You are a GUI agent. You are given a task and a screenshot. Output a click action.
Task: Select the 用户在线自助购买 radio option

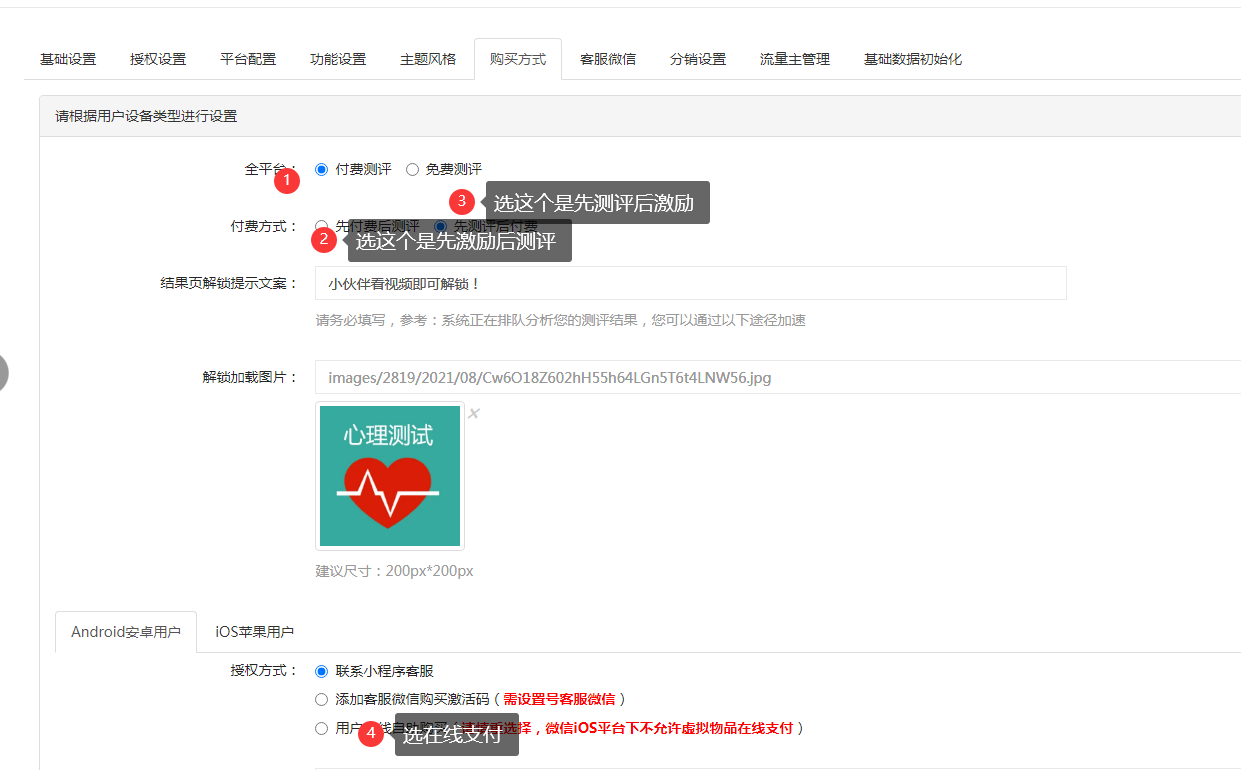tap(321, 728)
